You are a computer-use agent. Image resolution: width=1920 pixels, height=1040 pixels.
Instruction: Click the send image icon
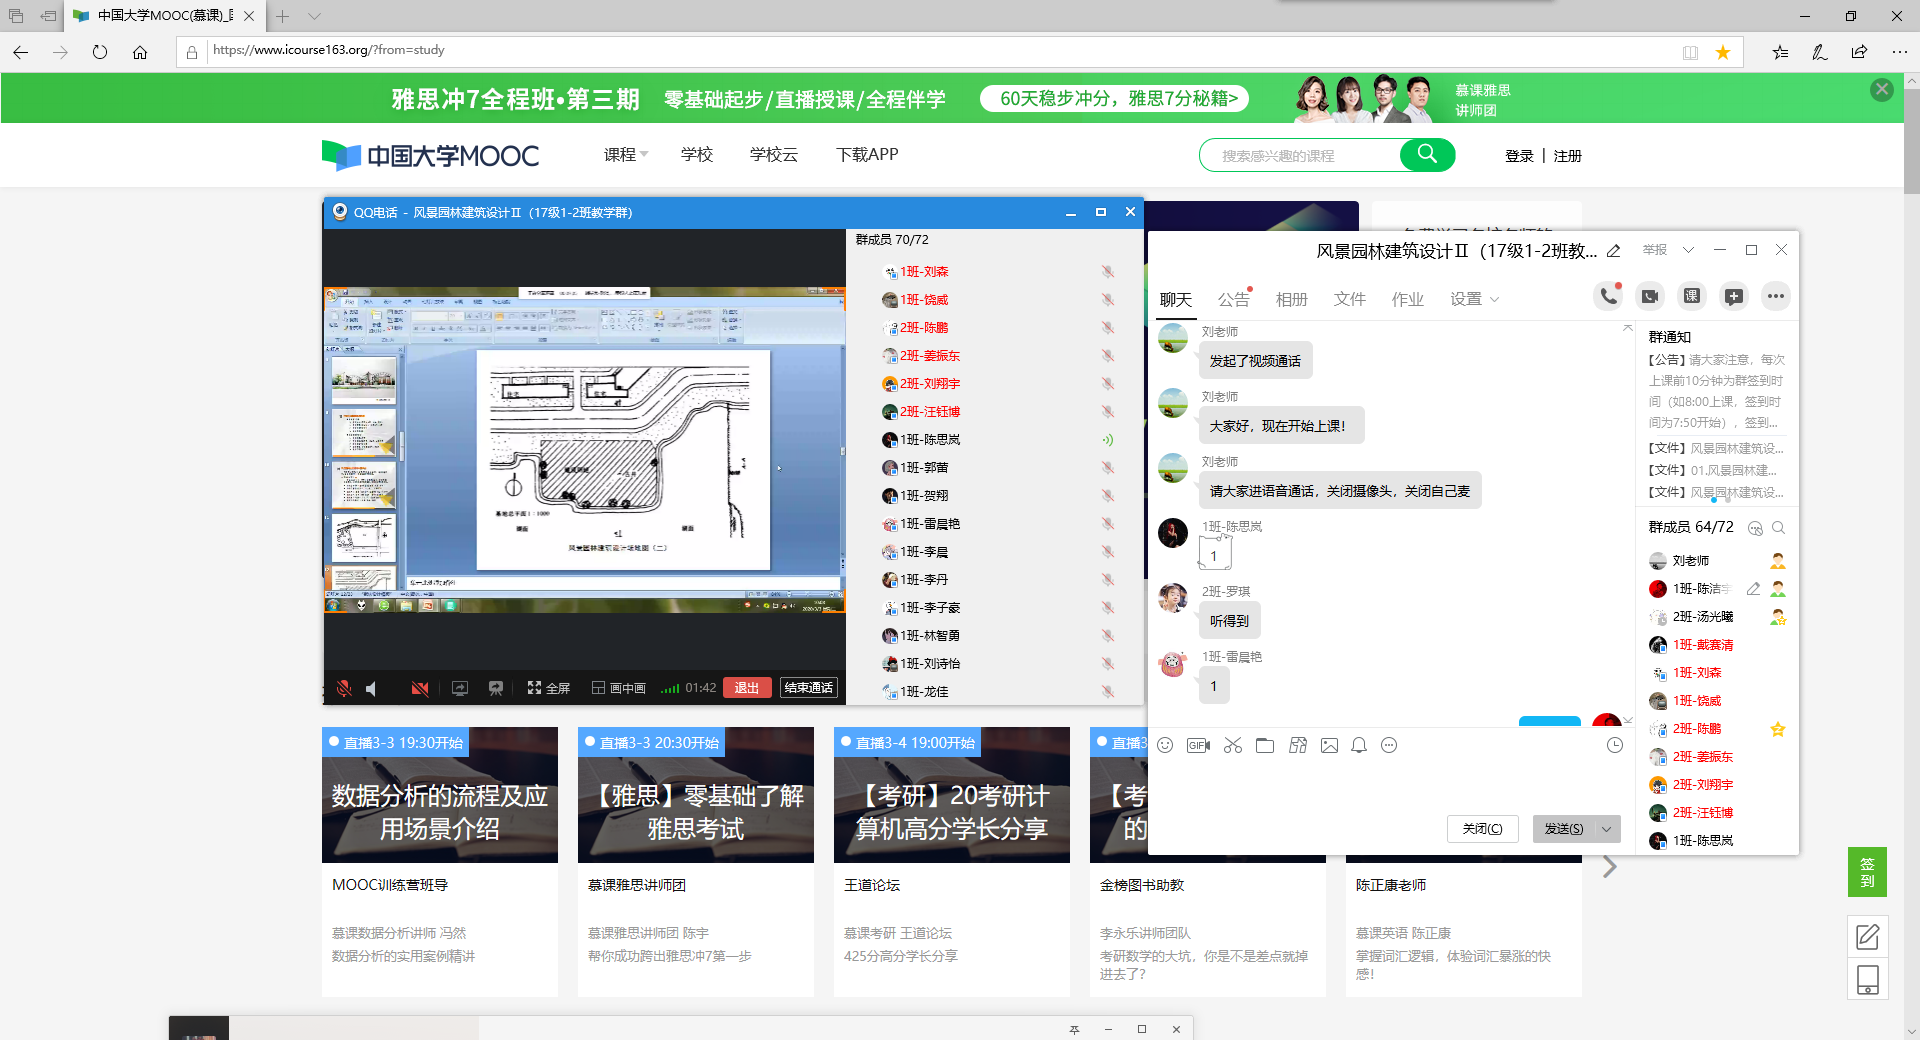[x=1329, y=745]
